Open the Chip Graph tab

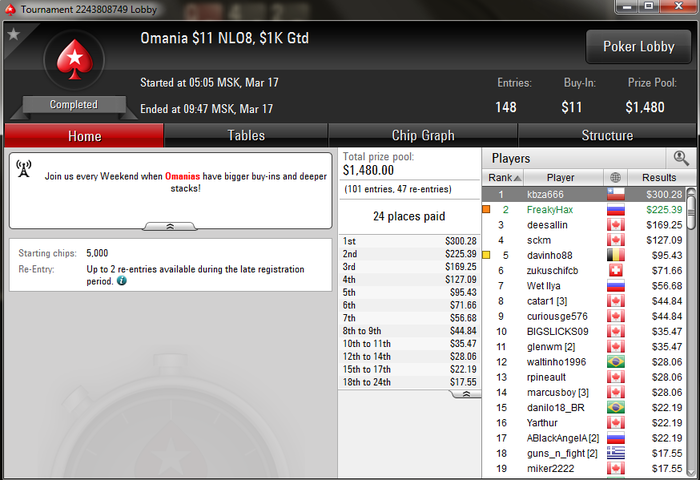(423, 135)
